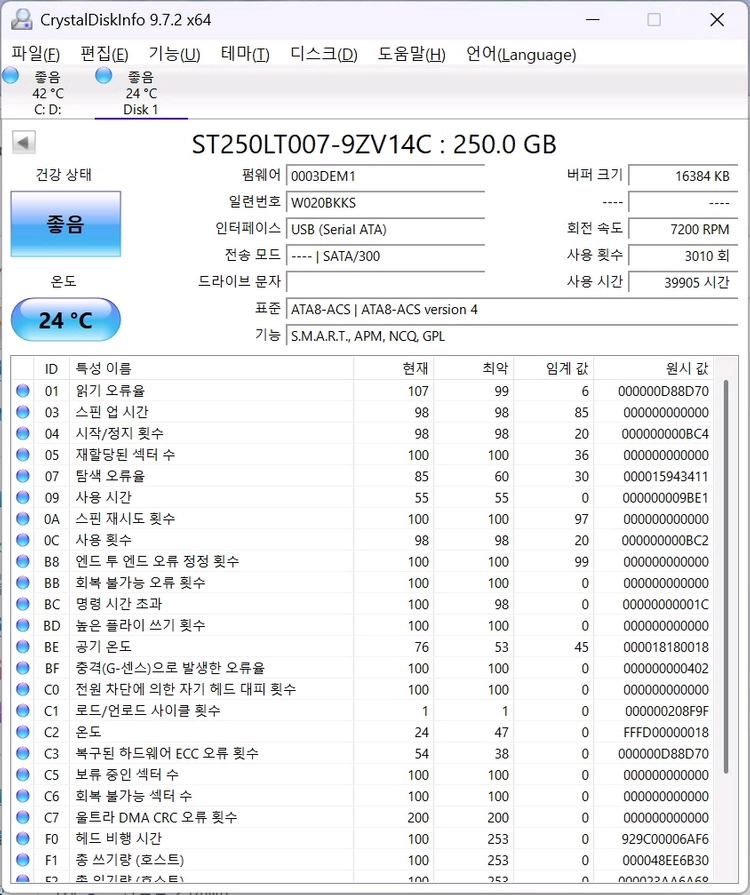Click status circle for BF 충격(G-센스) row
This screenshot has height=895, width=750.
tap(22, 667)
